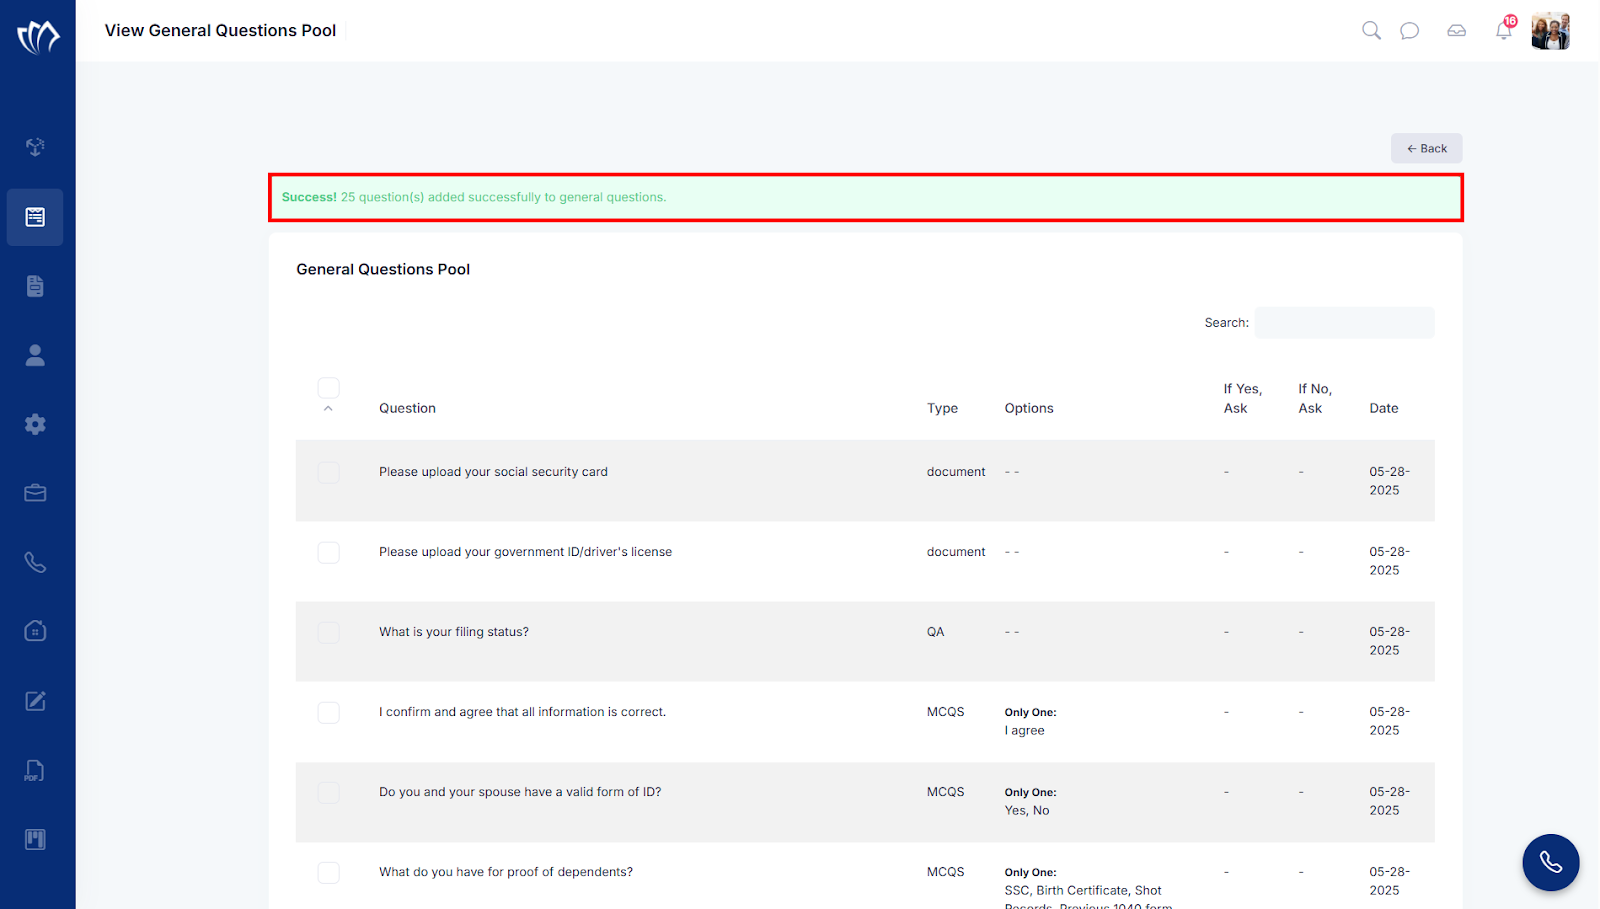Check the filing status question row
The height and width of the screenshot is (909, 1600).
[x=328, y=632]
